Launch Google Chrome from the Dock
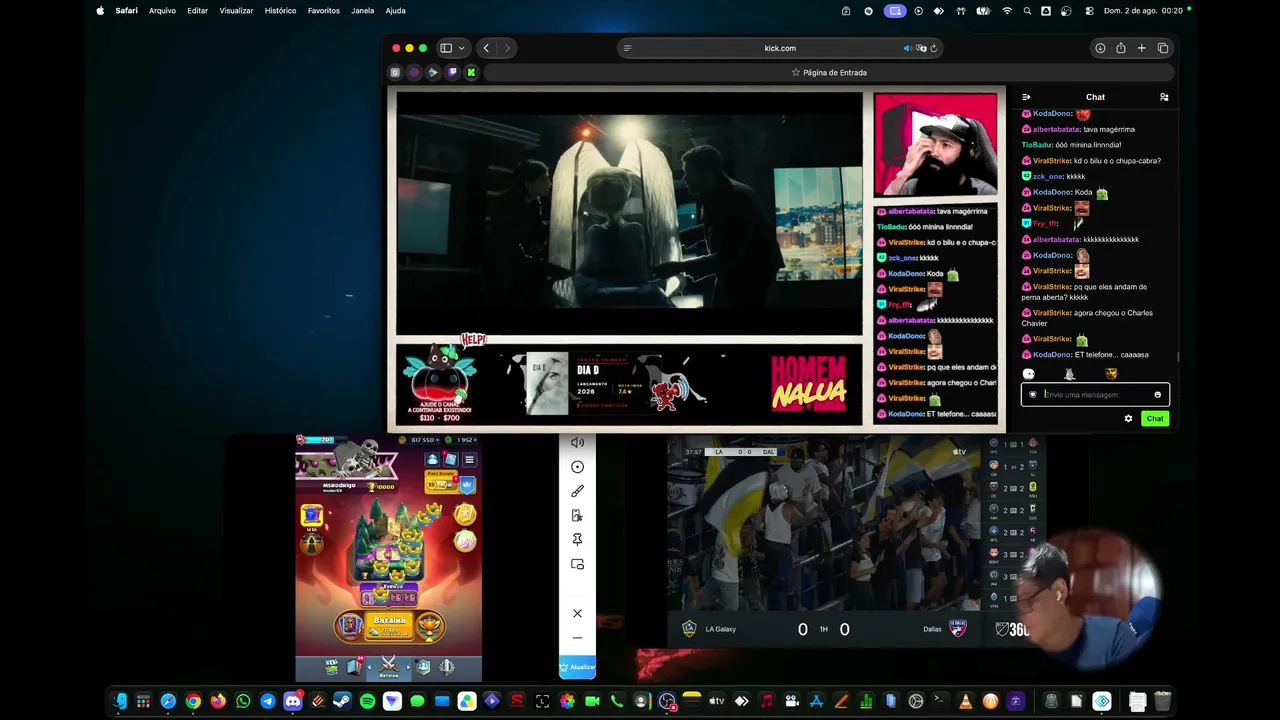 point(193,701)
